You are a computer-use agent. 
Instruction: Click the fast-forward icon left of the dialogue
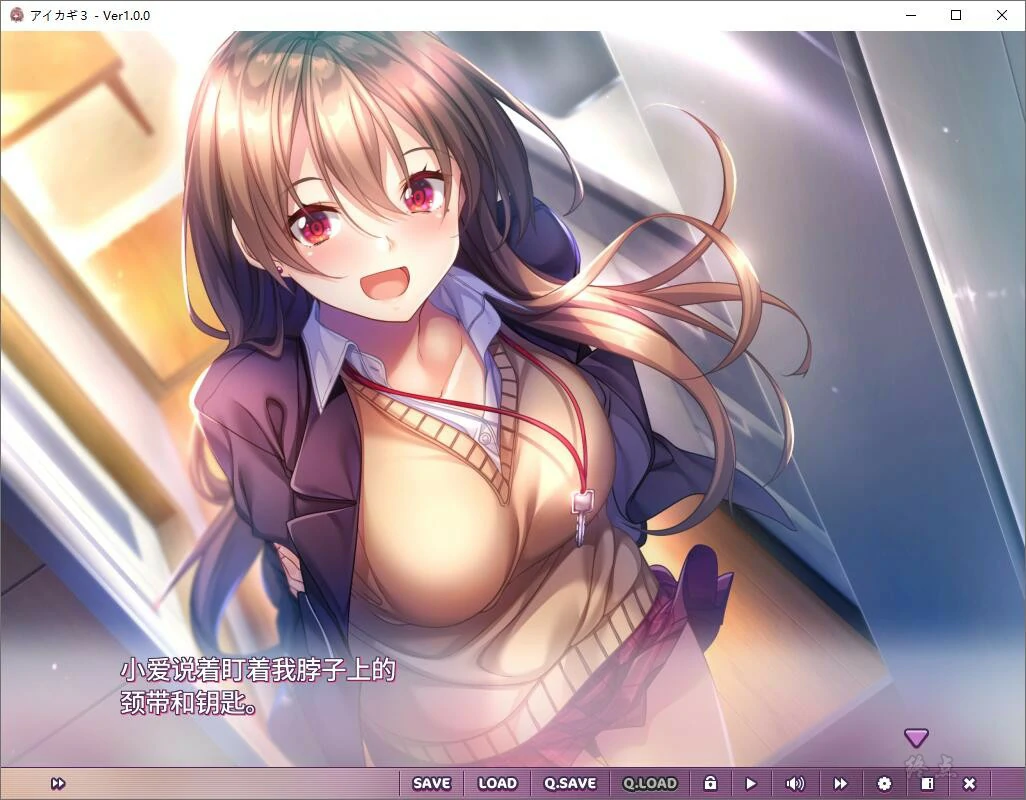click(58, 783)
